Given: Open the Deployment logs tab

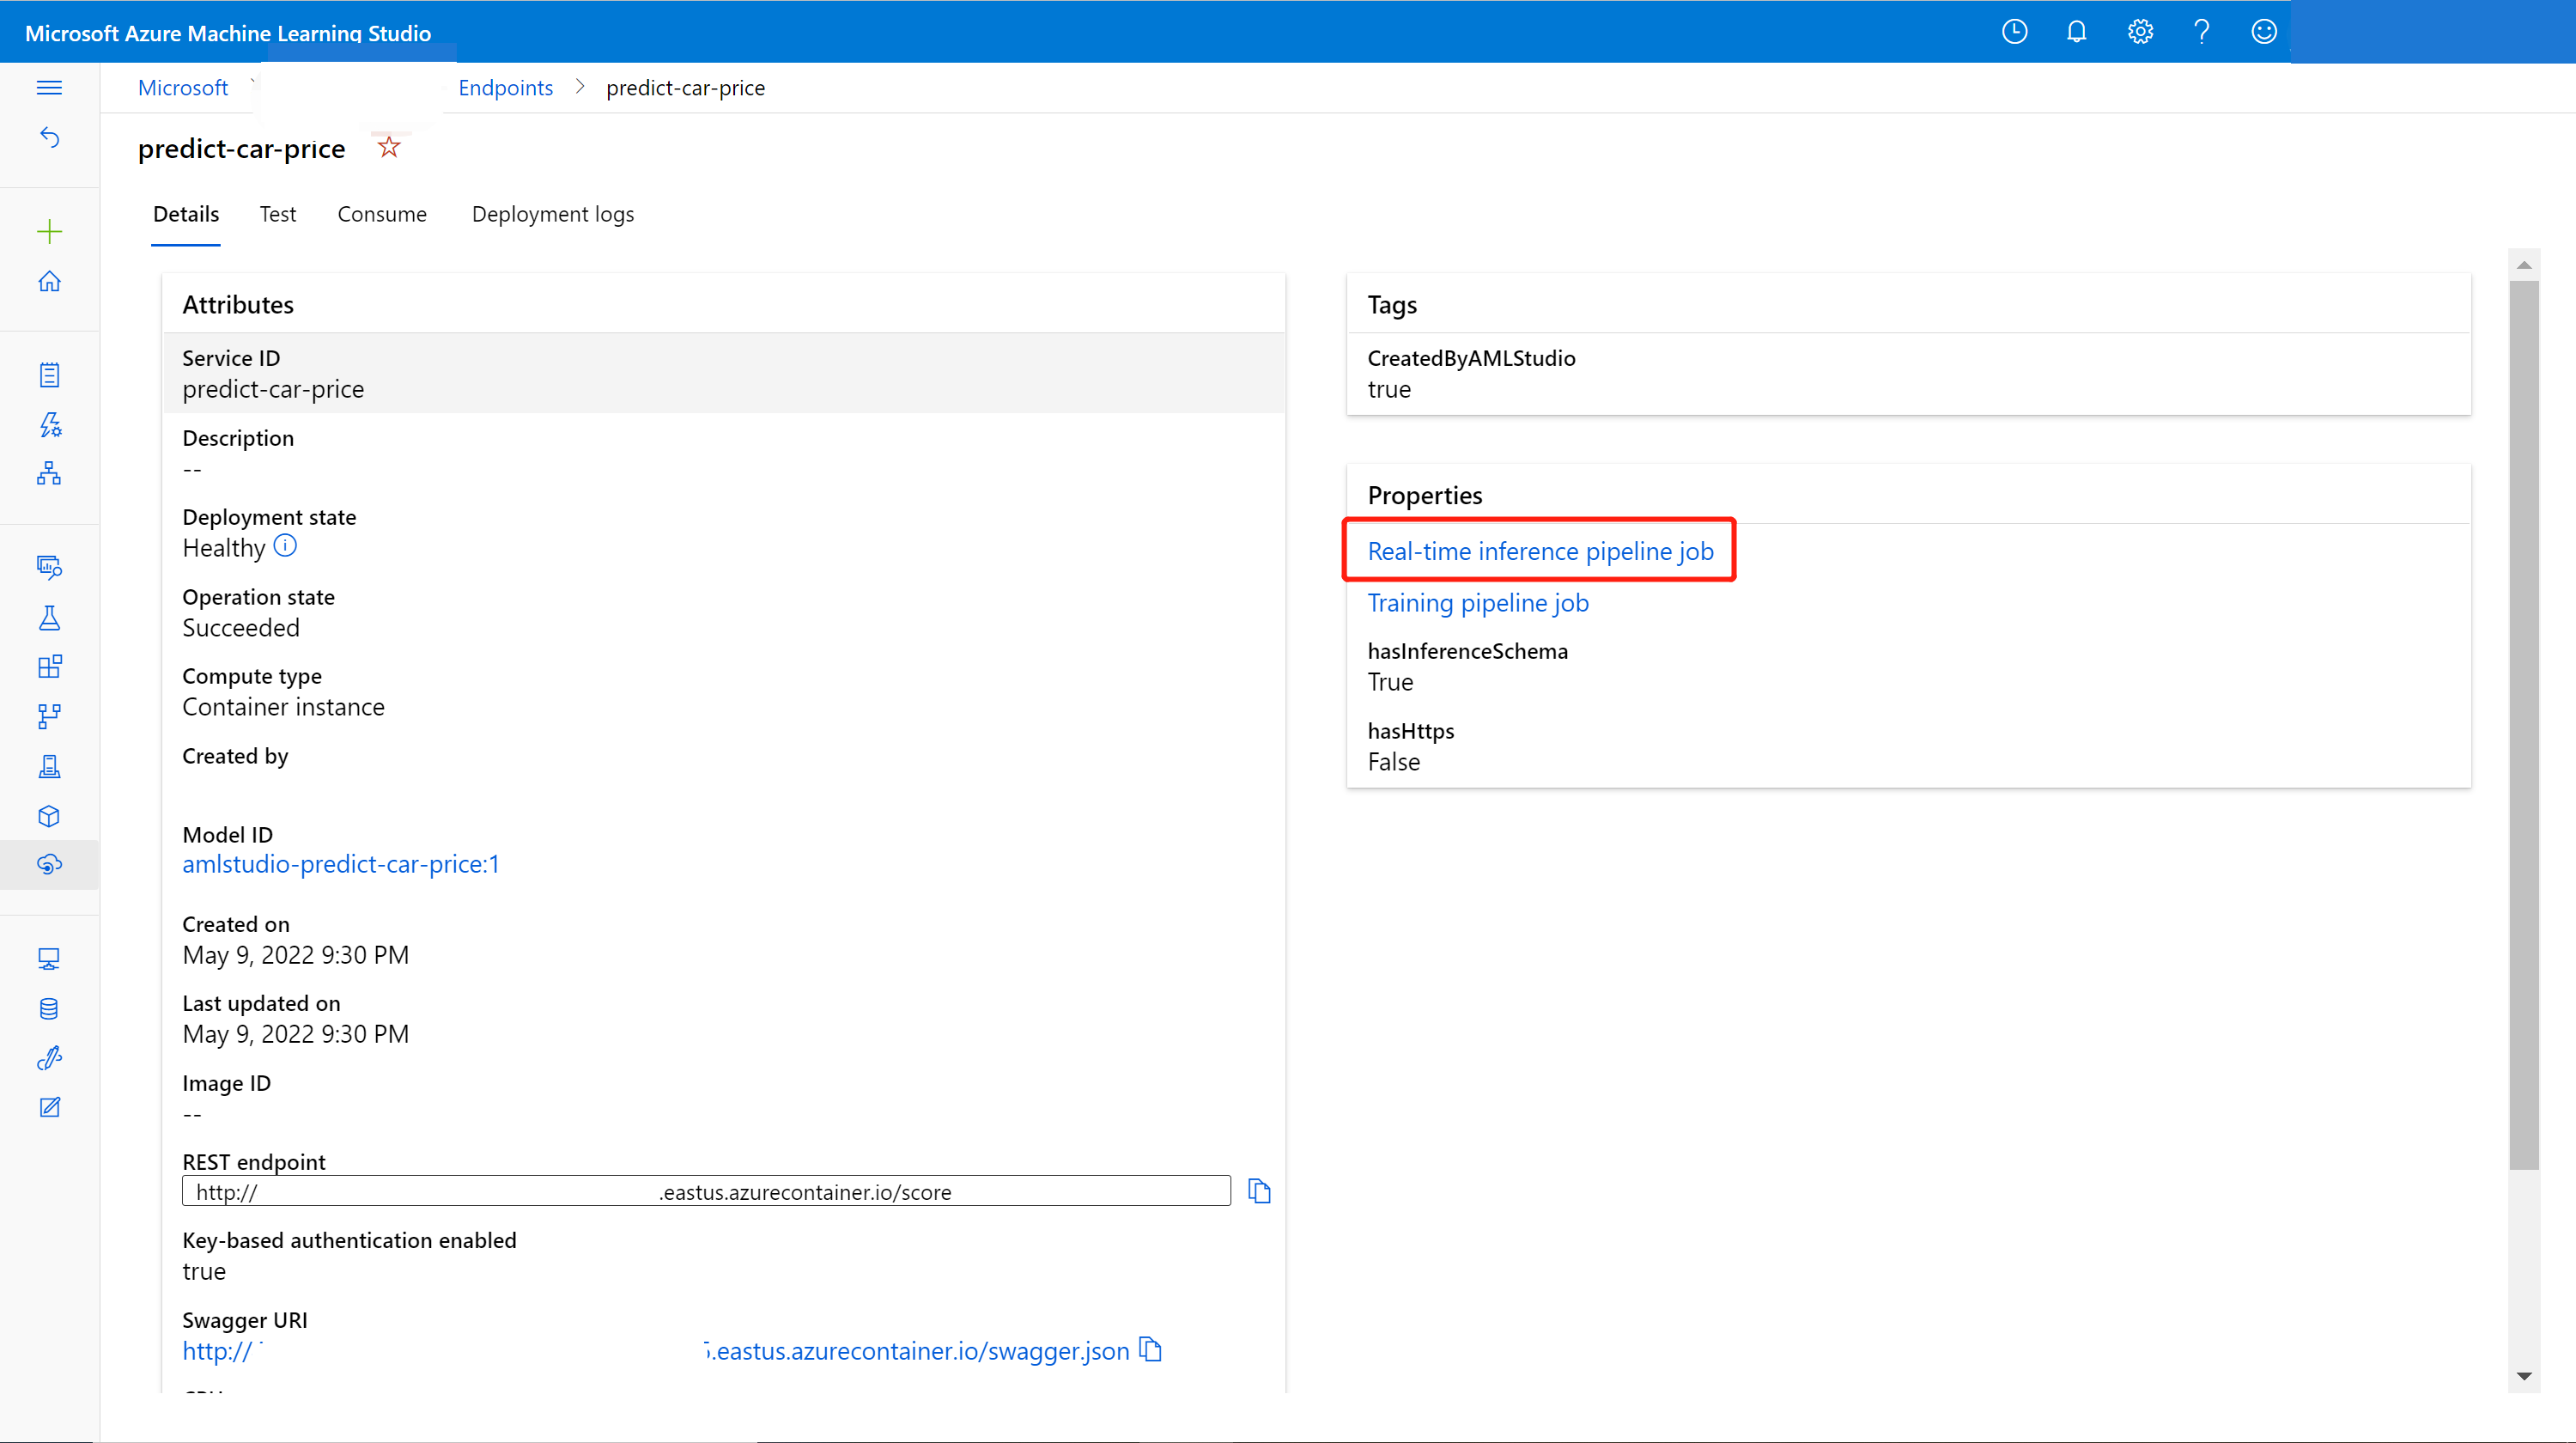Looking at the screenshot, I should pyautogui.click(x=552, y=212).
